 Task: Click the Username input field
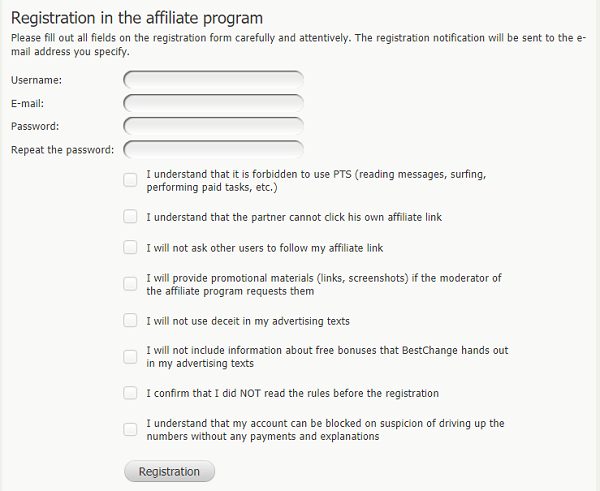pos(214,80)
